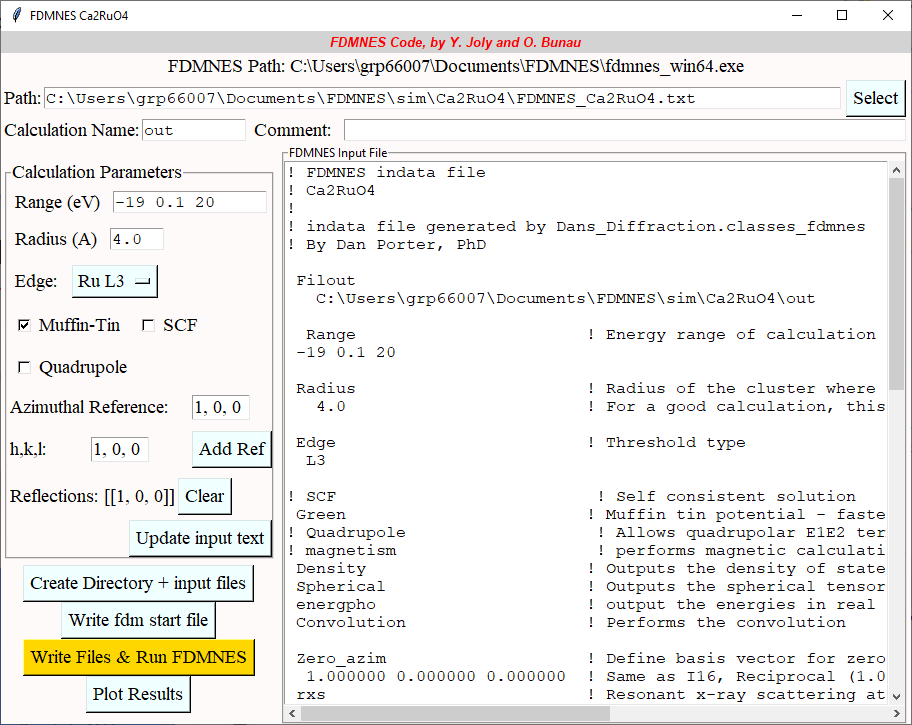Image resolution: width=912 pixels, height=725 pixels.
Task: Open the Edge dropdown showing Ru L3
Action: click(115, 282)
